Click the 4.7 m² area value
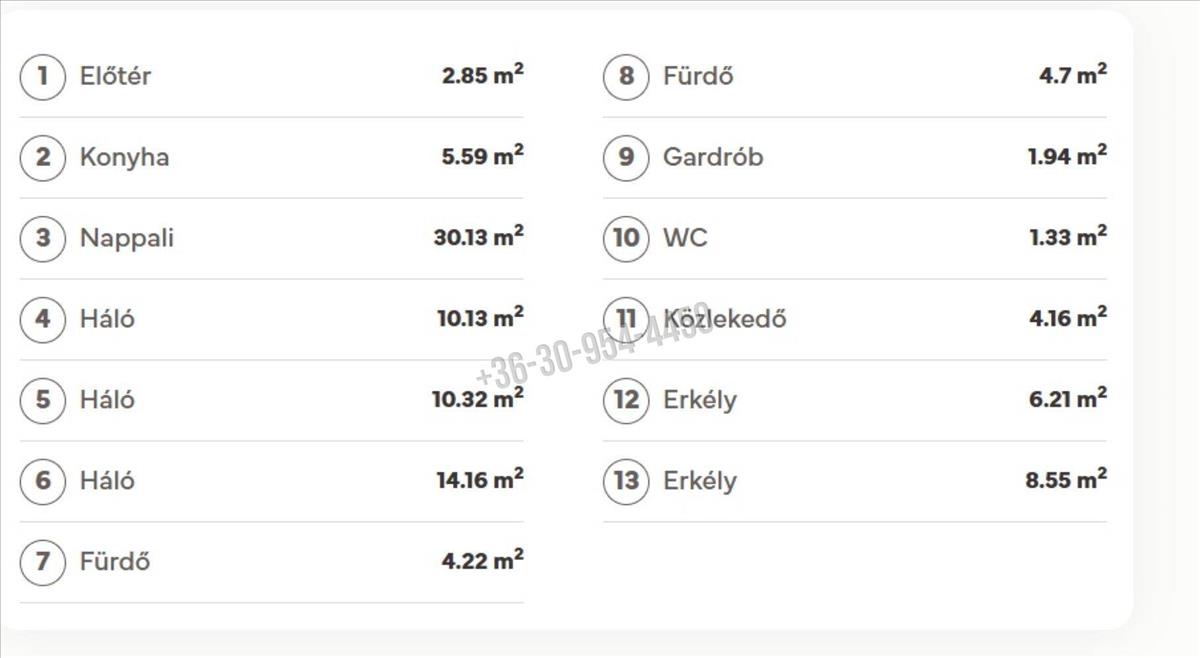 pos(1073,75)
